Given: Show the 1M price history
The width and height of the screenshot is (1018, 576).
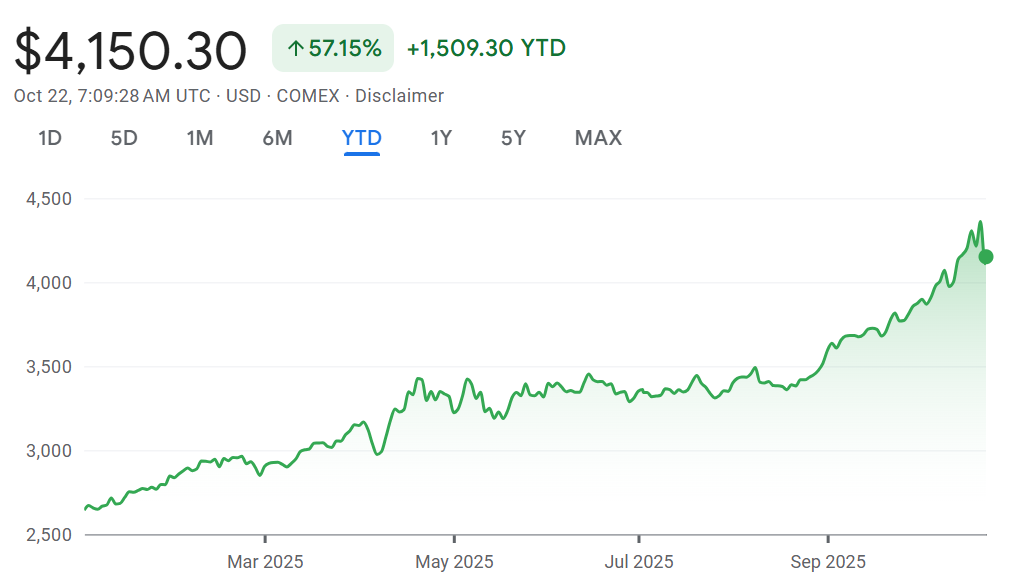Looking at the screenshot, I should [200, 138].
